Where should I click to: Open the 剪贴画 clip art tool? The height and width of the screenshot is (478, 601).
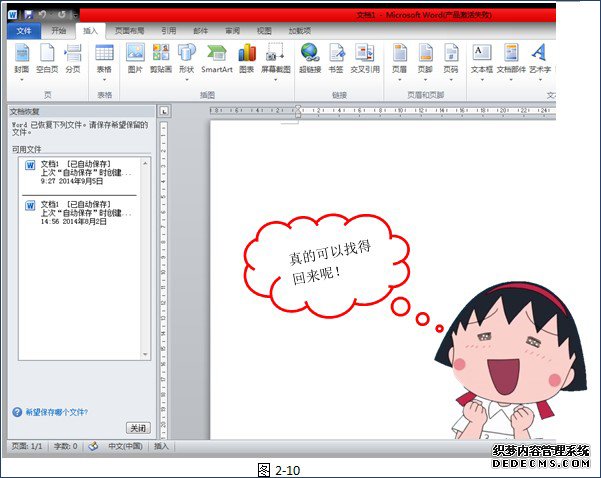161,58
